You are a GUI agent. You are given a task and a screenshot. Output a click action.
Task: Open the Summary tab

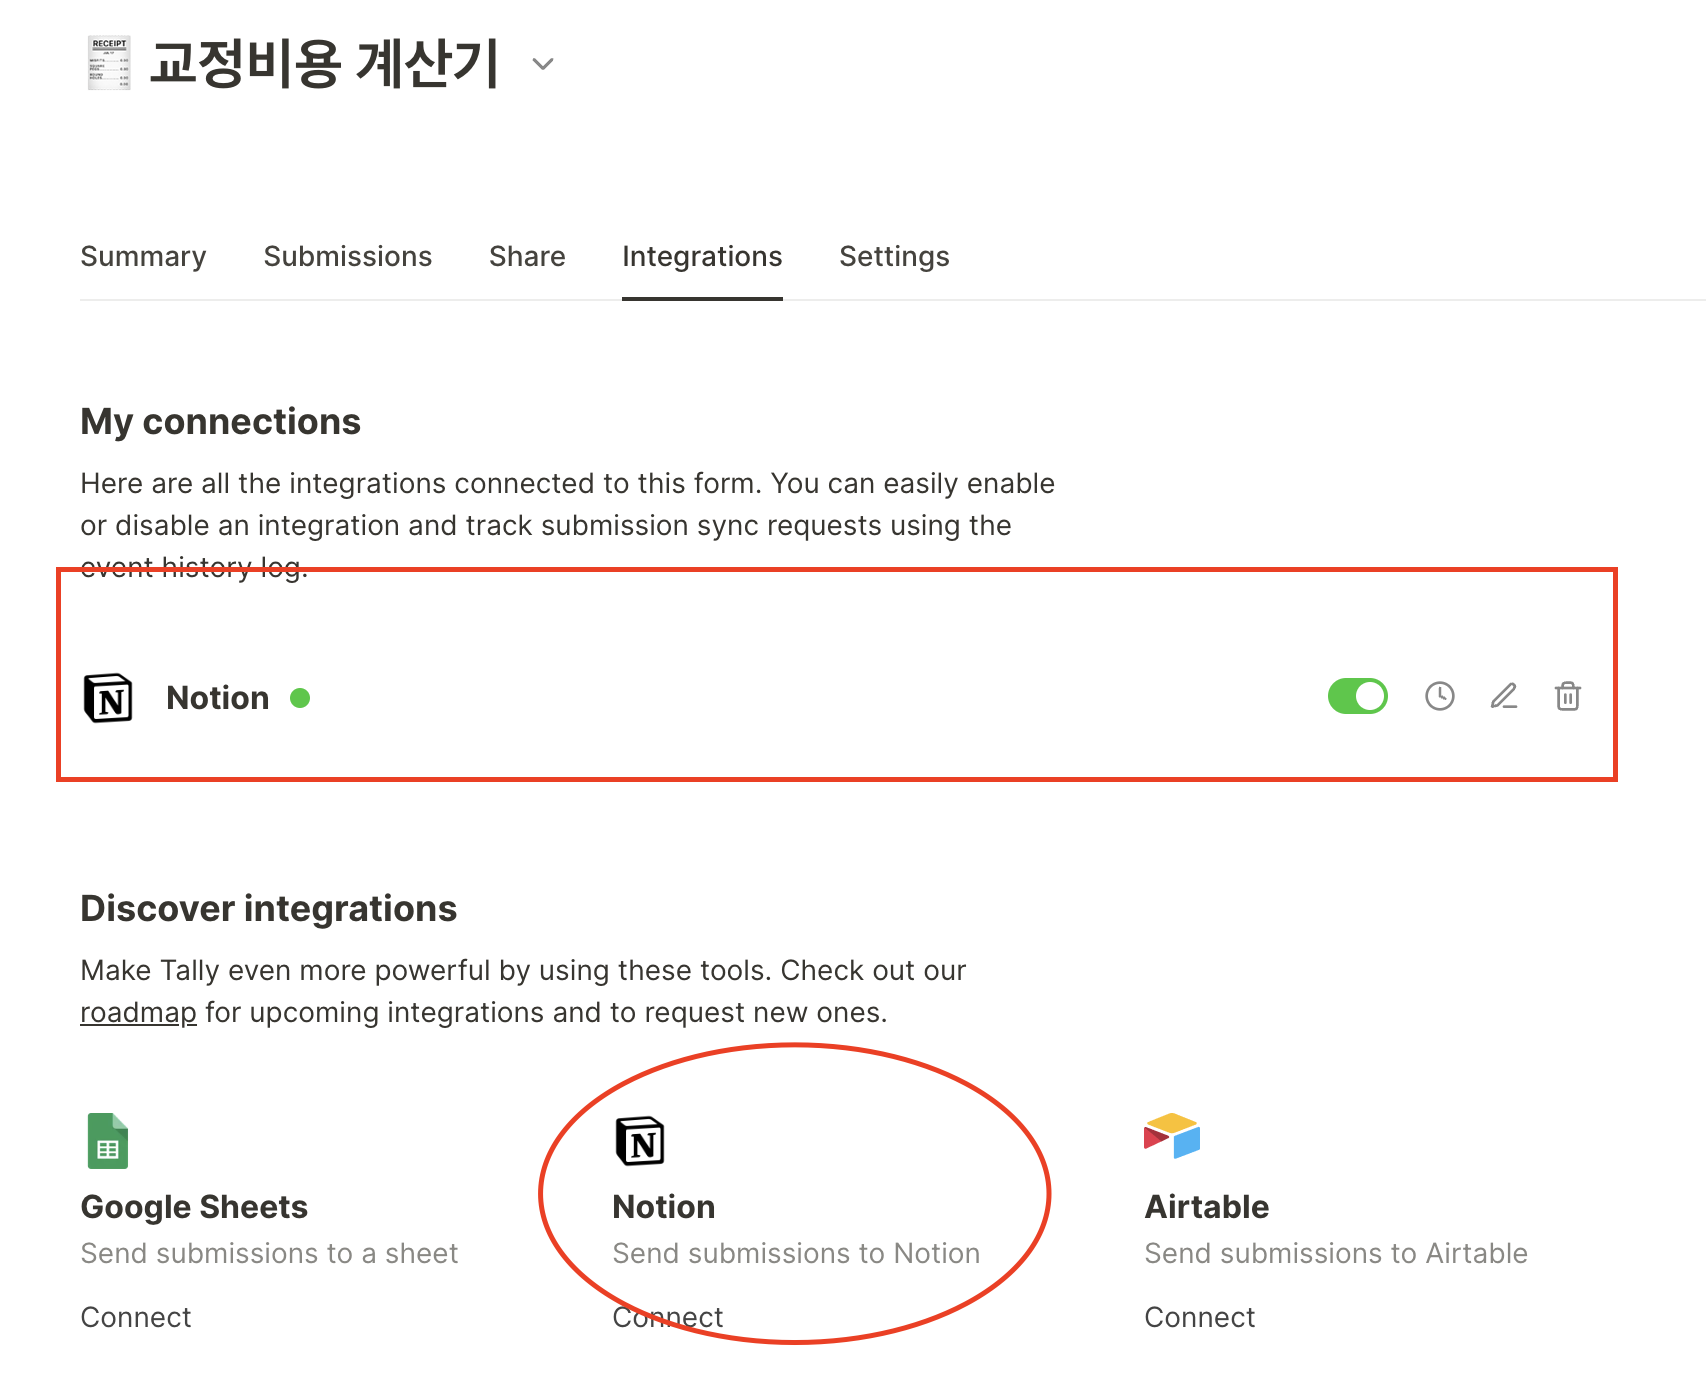tap(143, 256)
